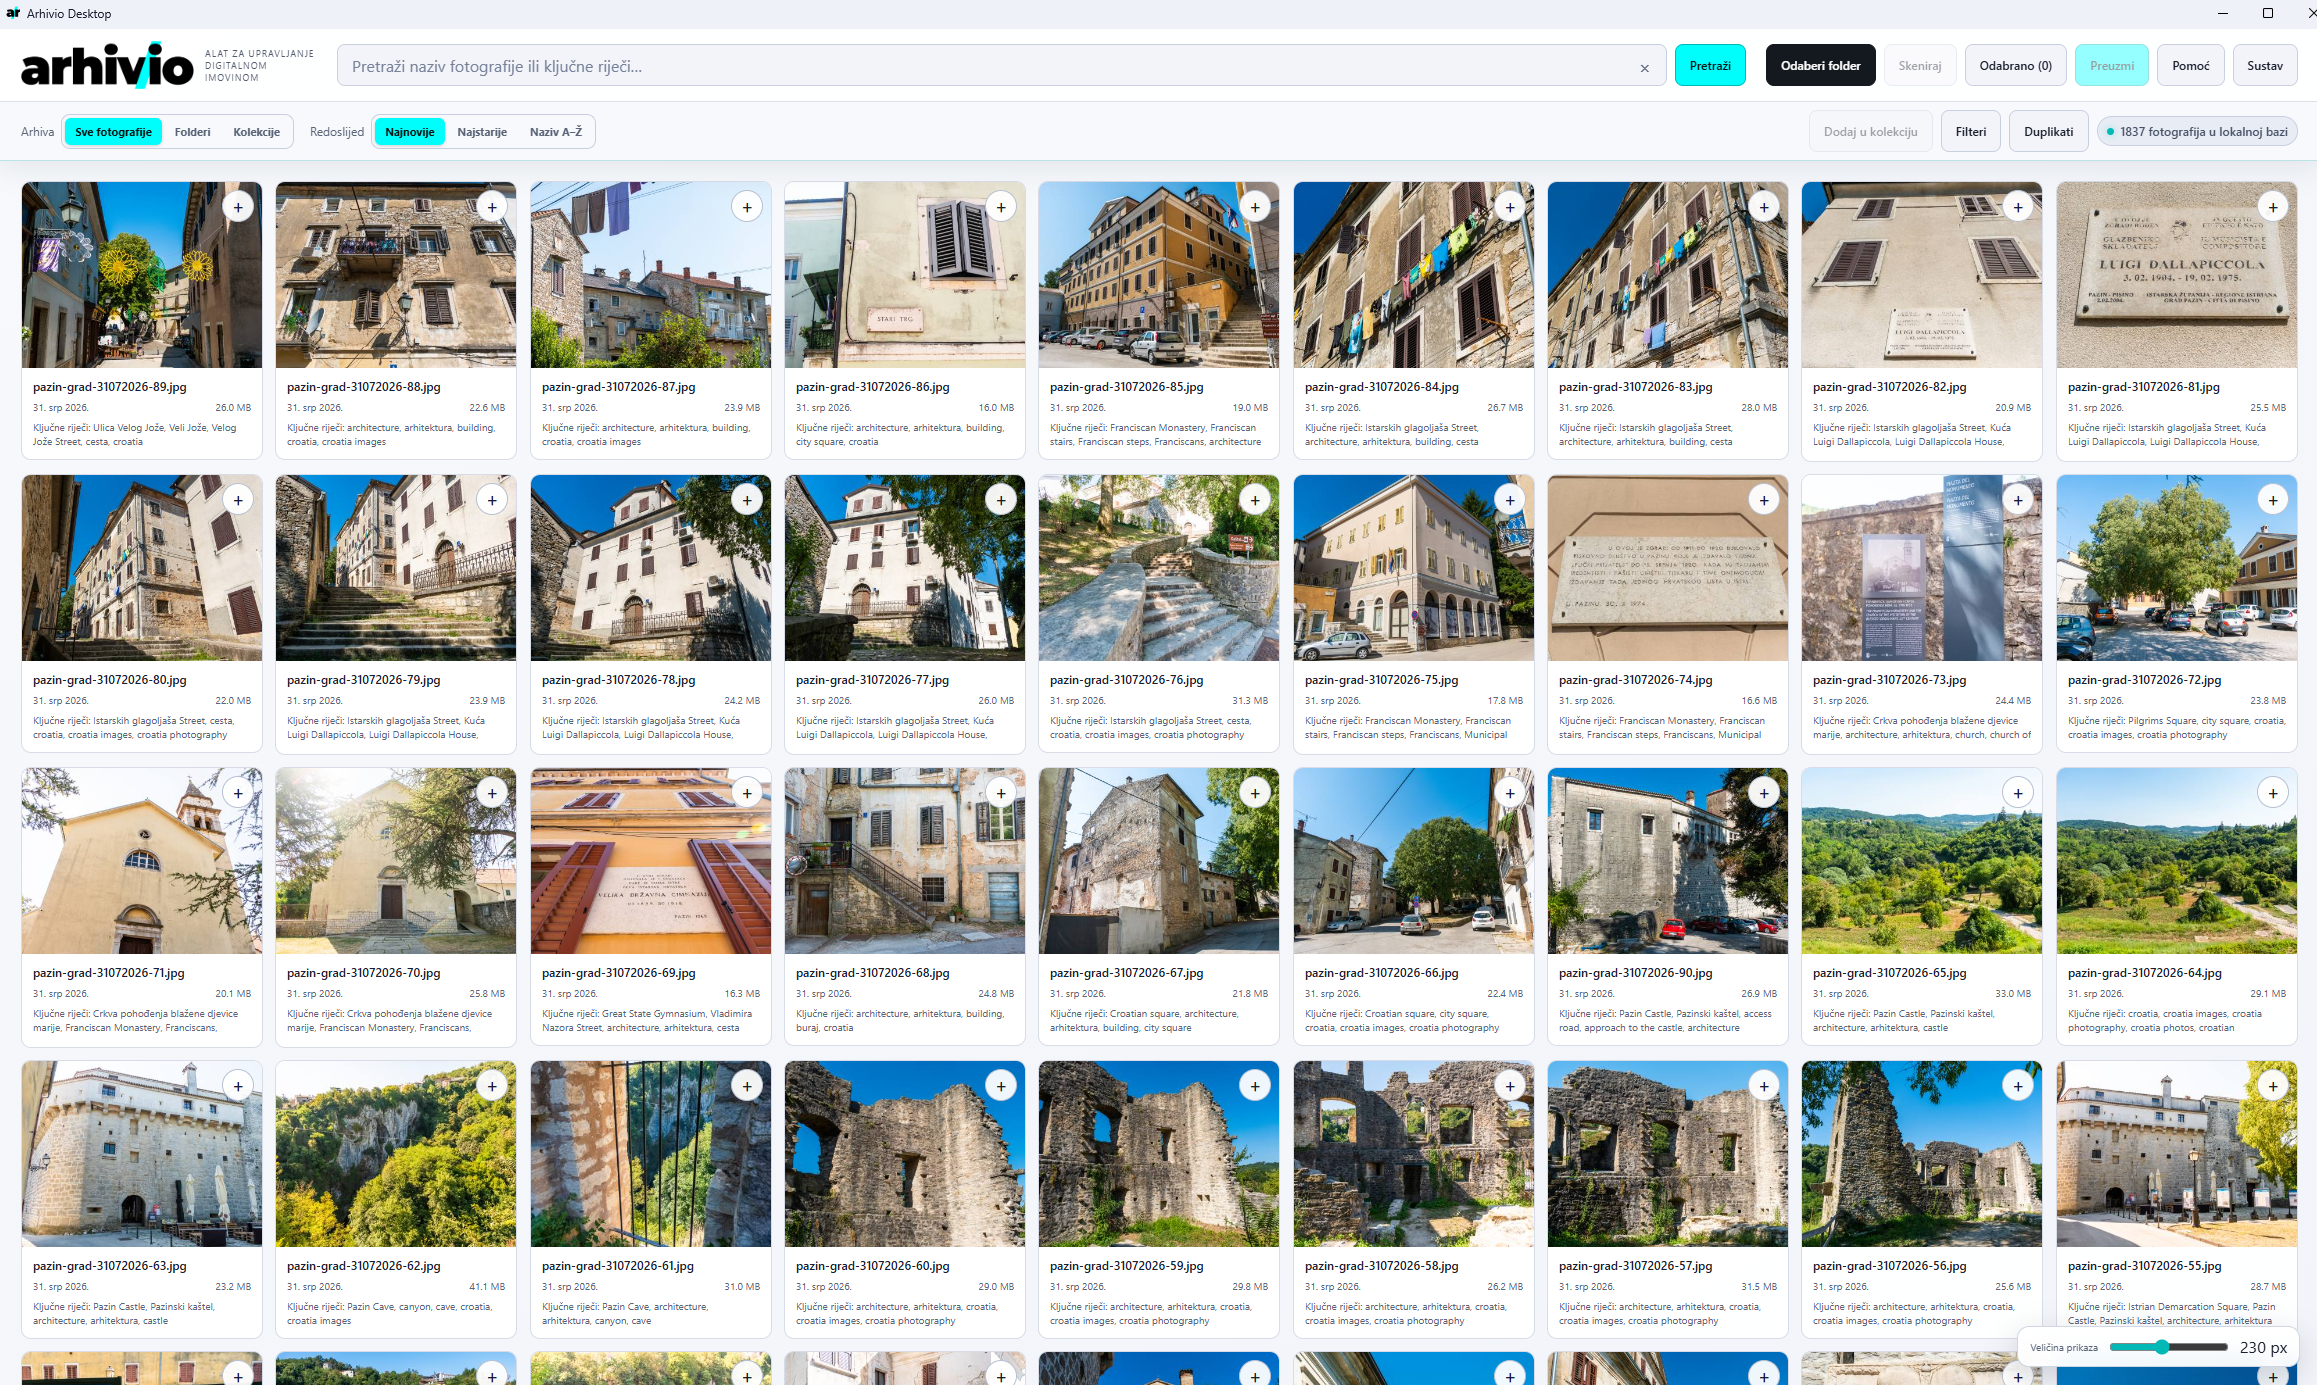The image size is (2317, 1385).
Task: Sort photos by Najnovije
Action: 410,132
